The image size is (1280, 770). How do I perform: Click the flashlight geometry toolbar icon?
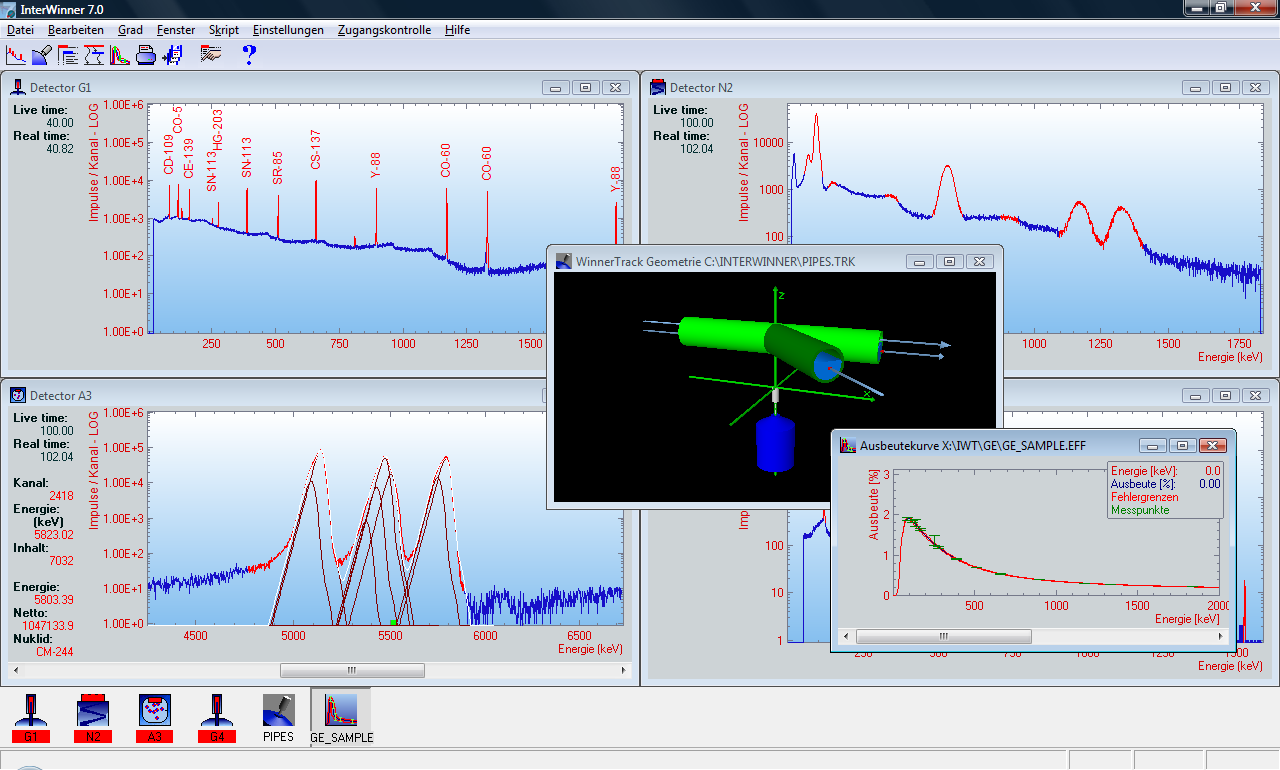[x=41, y=55]
